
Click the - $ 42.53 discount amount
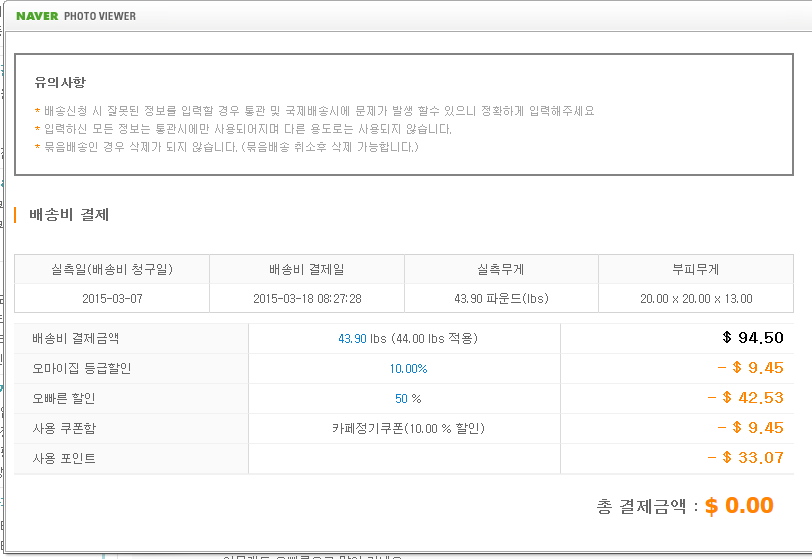tap(750, 398)
